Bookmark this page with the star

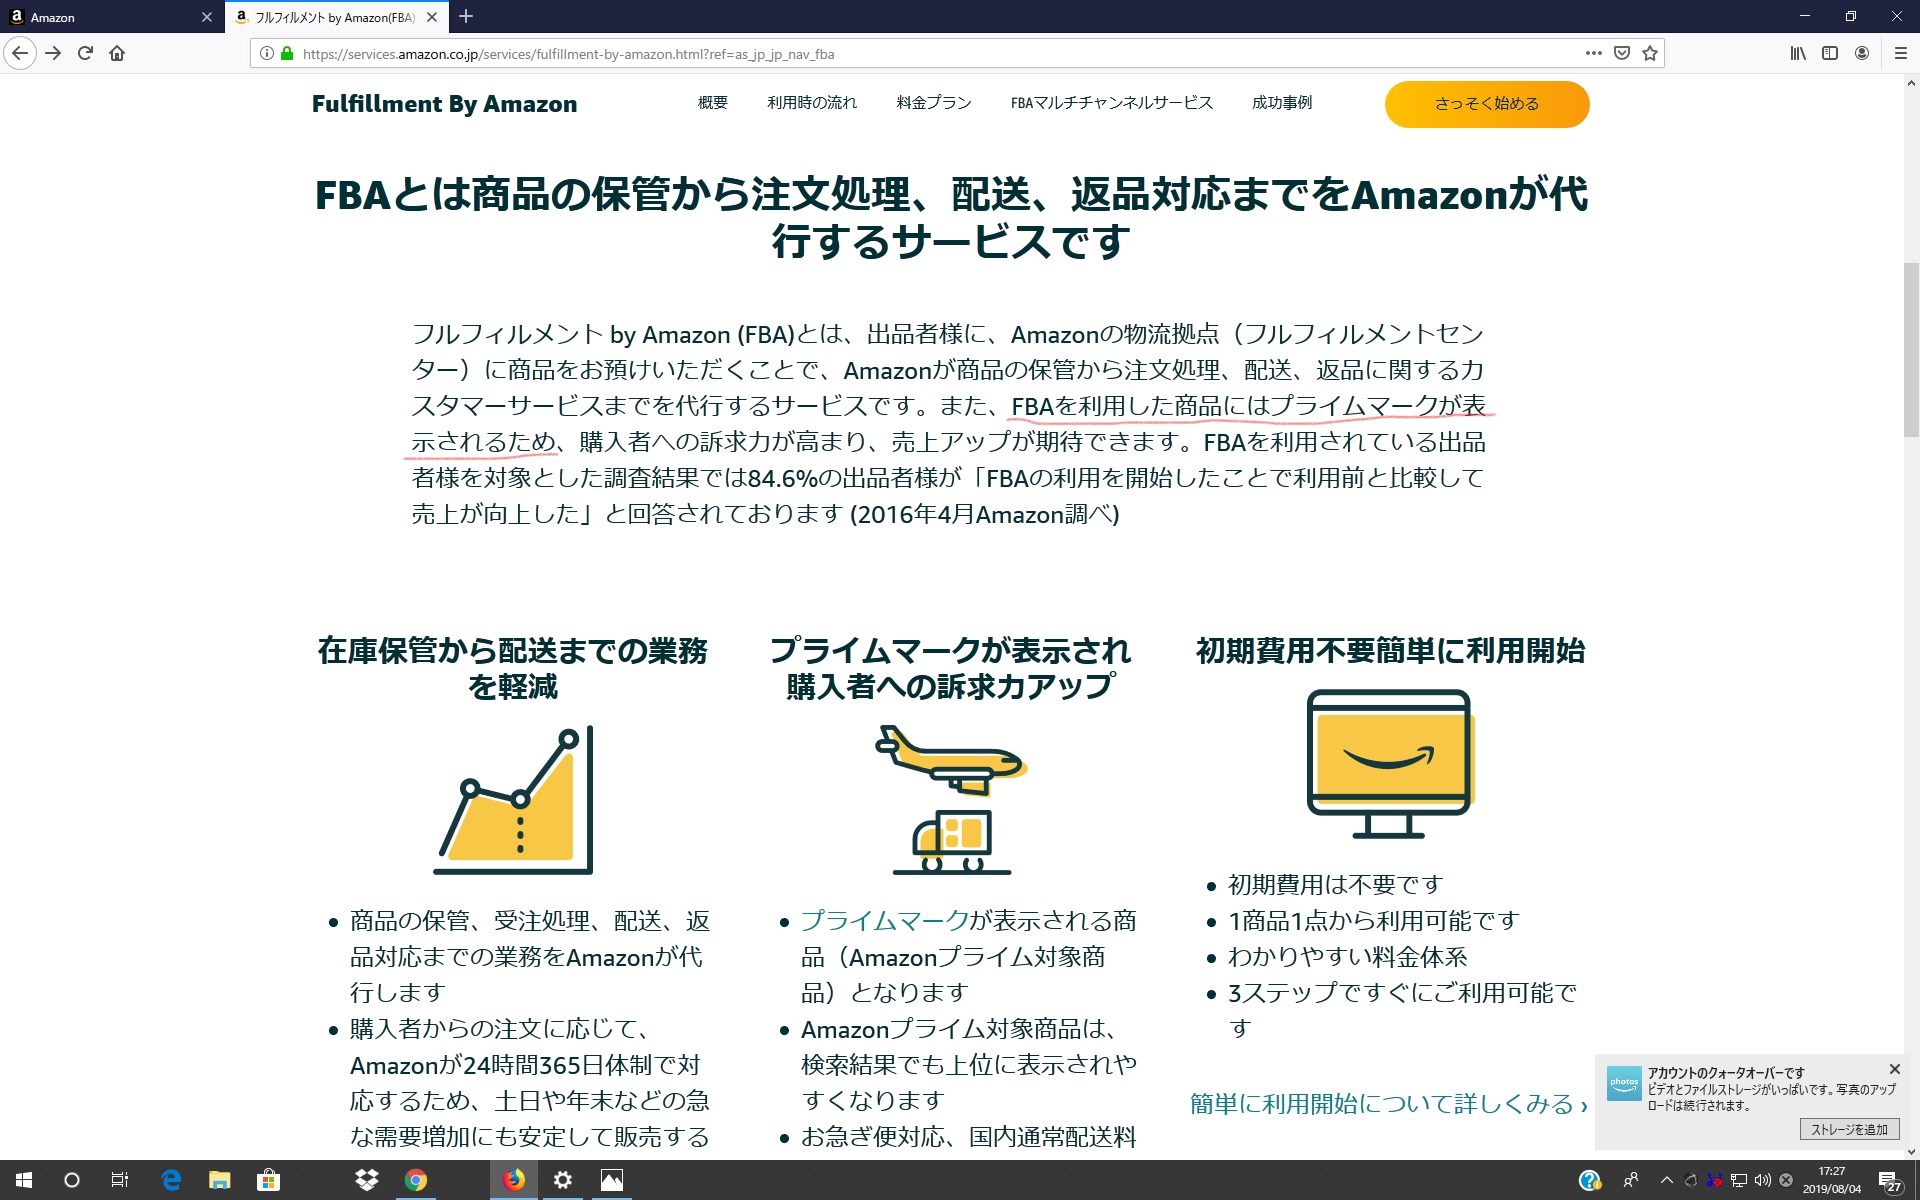[x=1650, y=53]
